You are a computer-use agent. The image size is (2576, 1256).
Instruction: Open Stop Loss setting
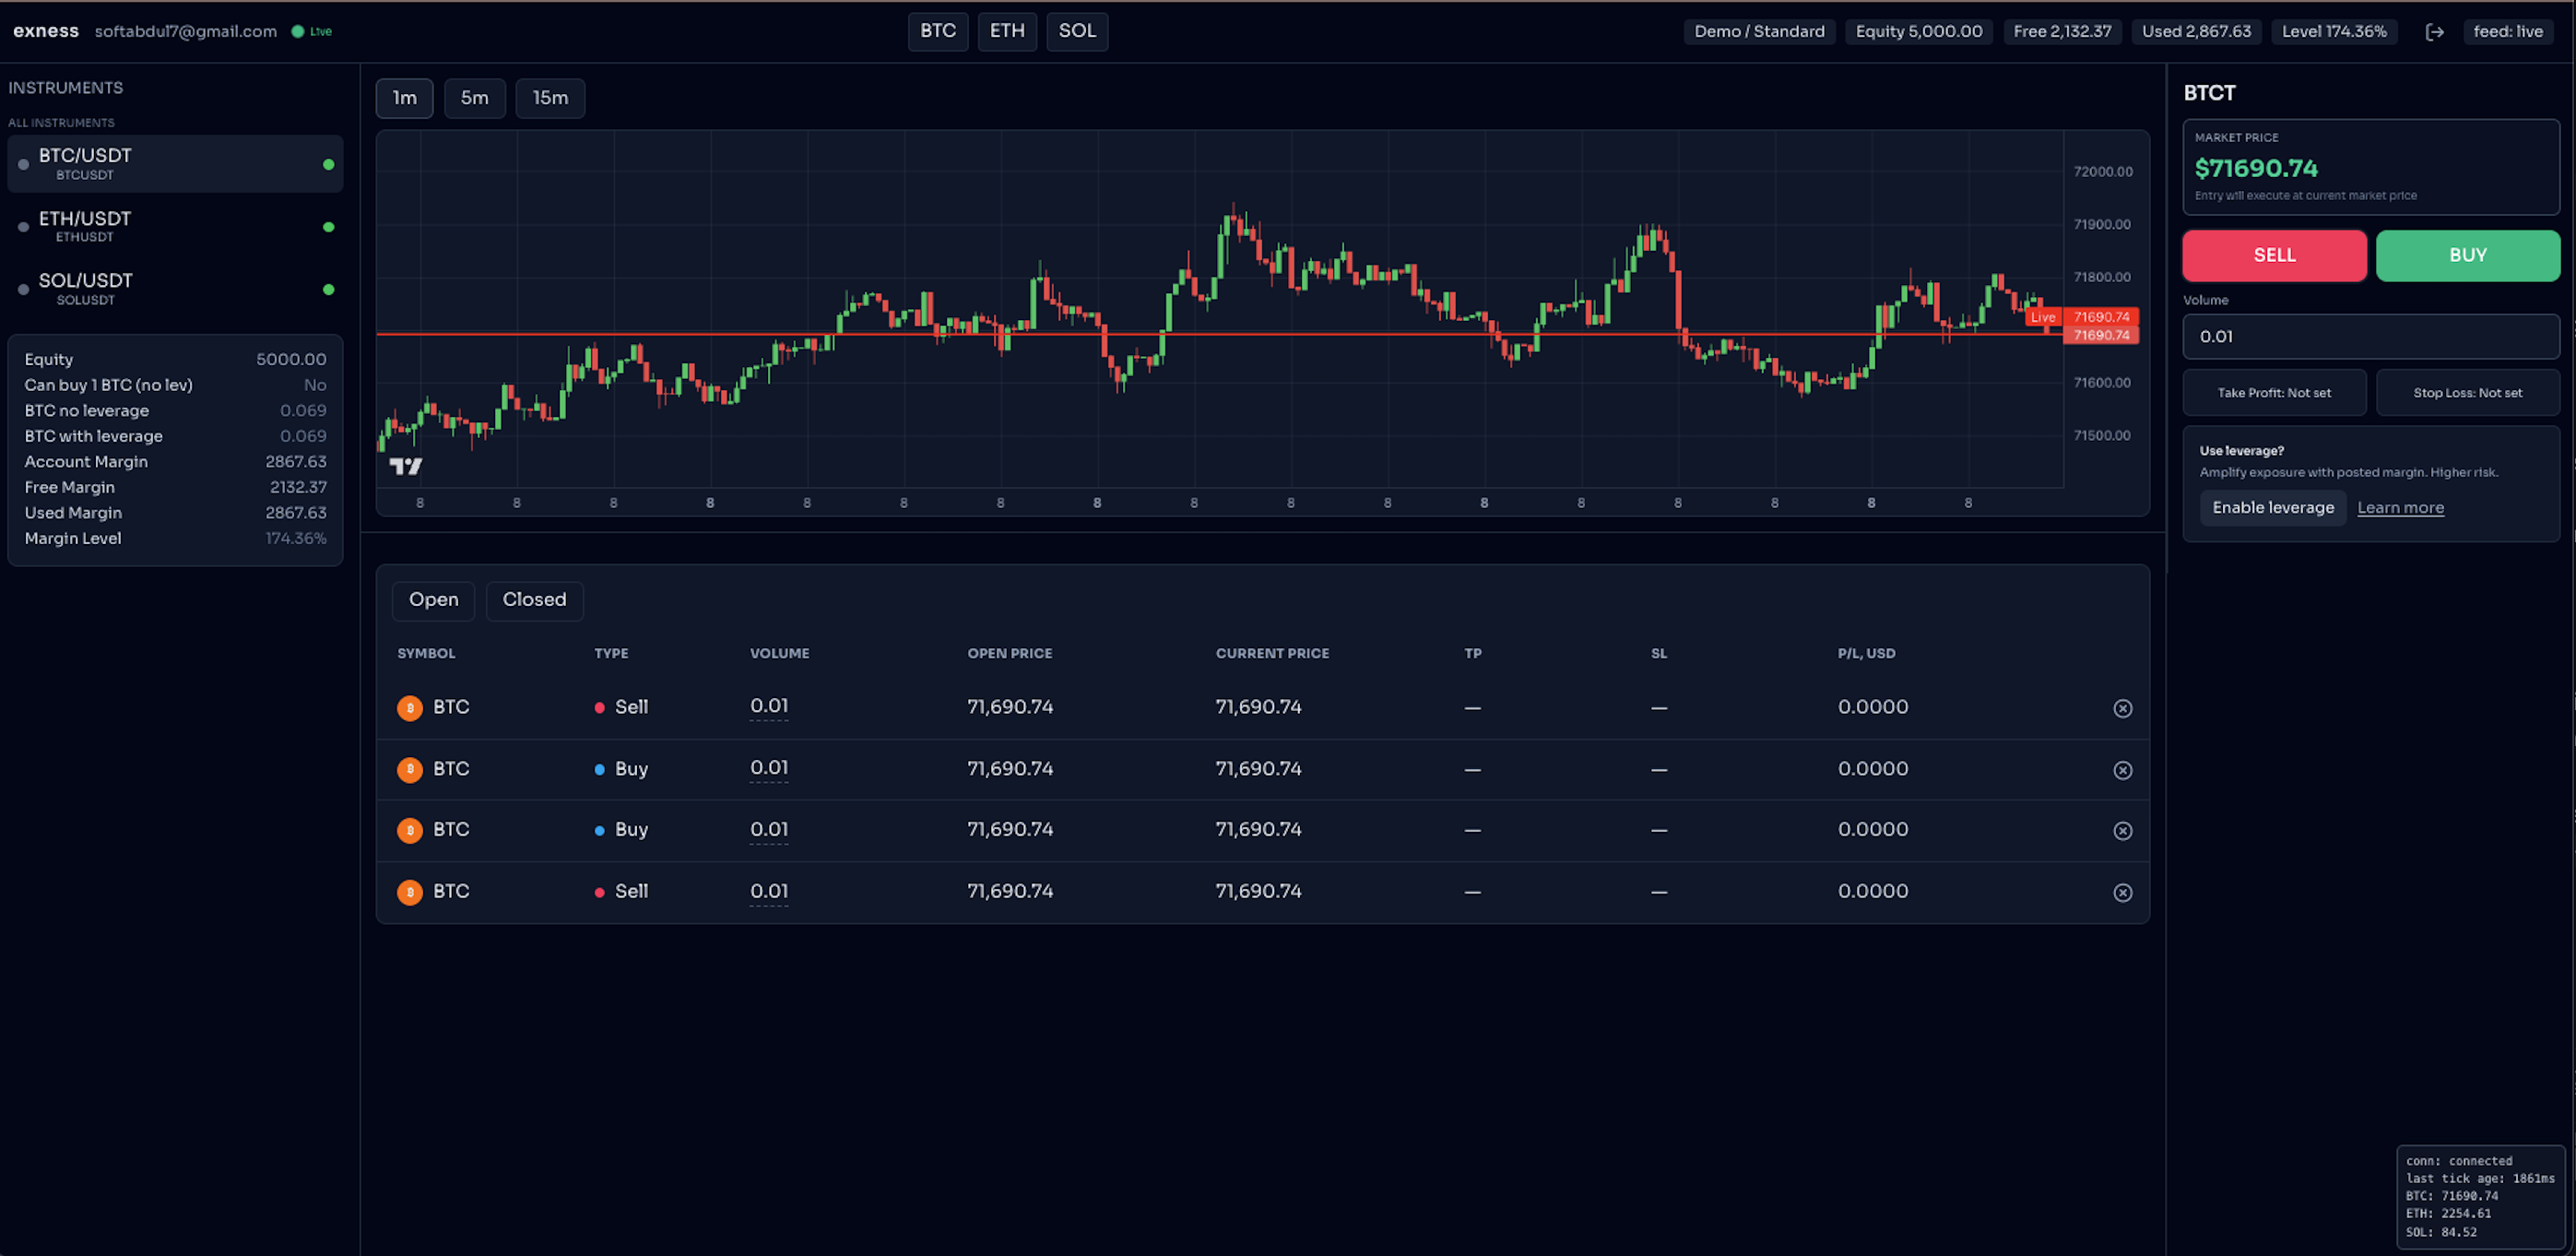pos(2467,393)
